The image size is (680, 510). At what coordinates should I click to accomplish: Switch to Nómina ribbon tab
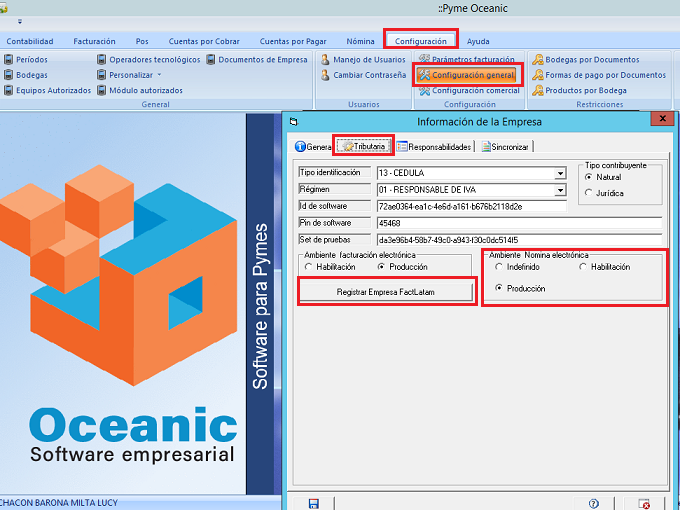tap(360, 41)
